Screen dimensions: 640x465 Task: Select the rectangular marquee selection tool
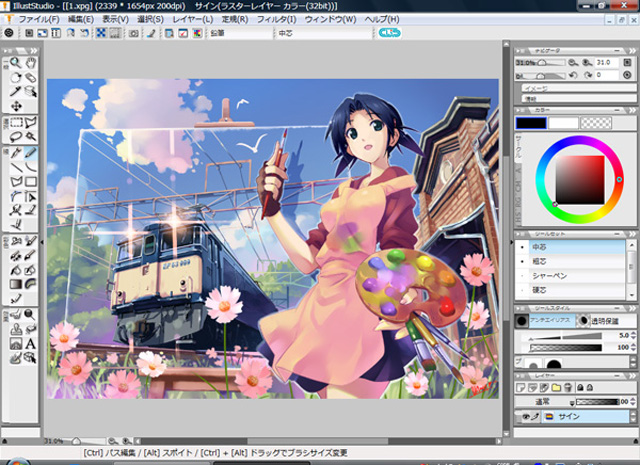[x=16, y=122]
